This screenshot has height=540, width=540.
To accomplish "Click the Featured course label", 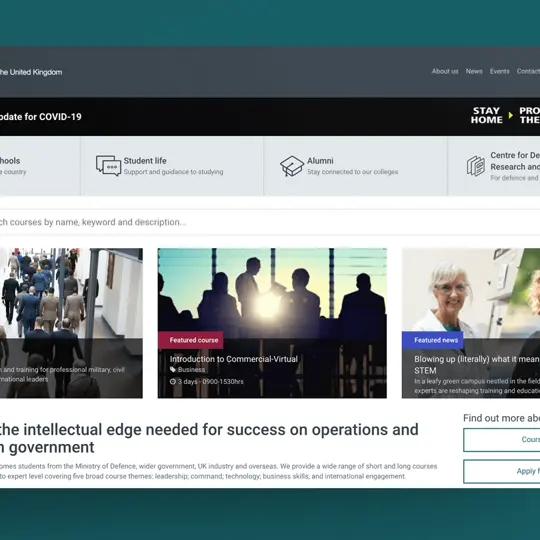I will [x=191, y=340].
